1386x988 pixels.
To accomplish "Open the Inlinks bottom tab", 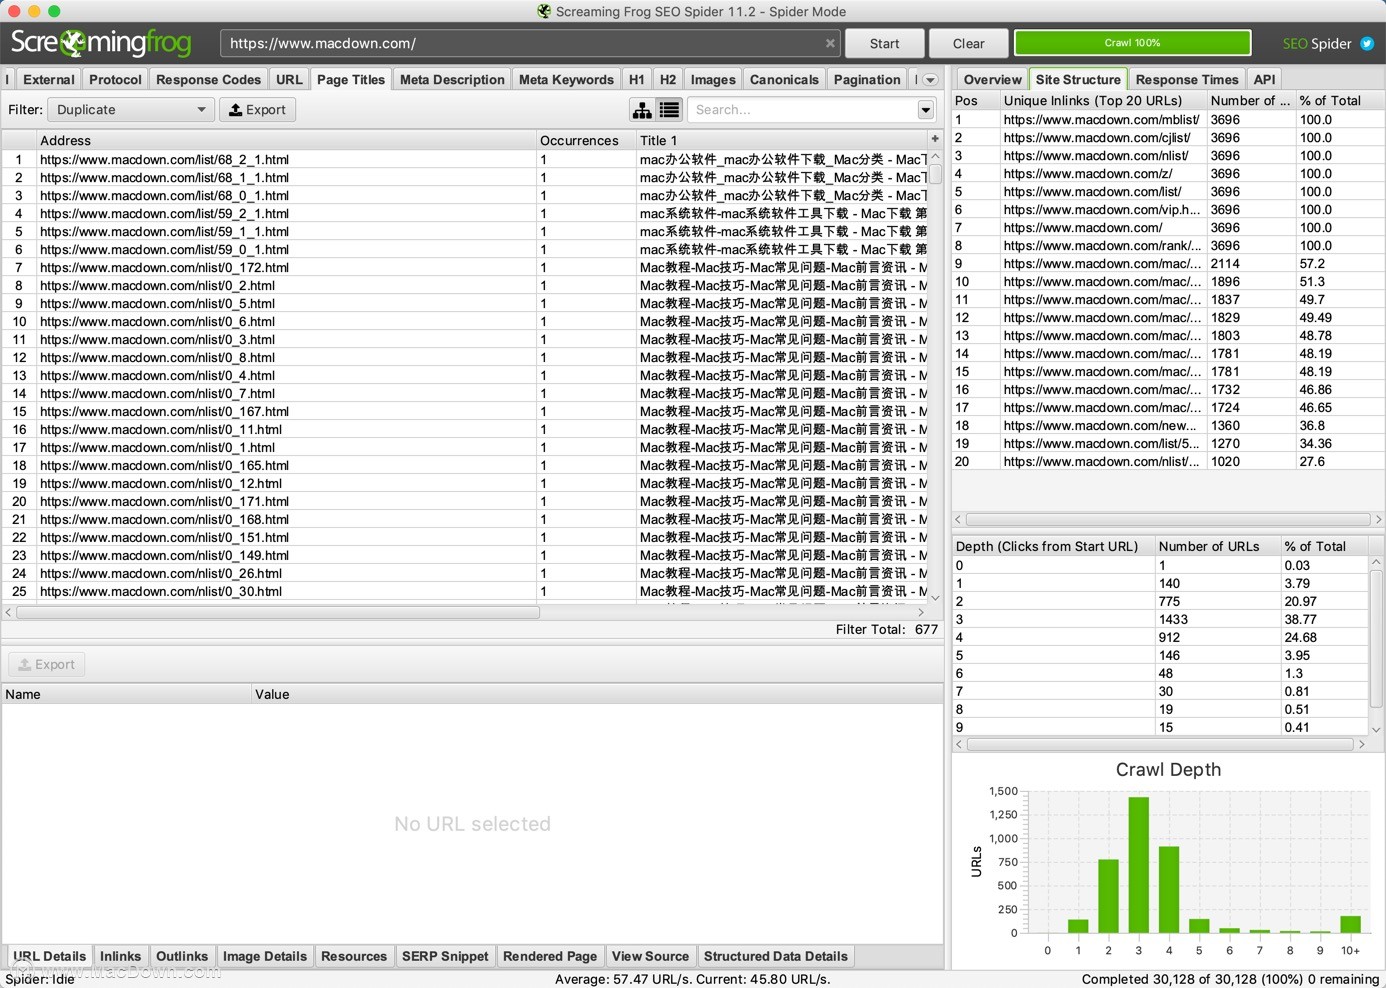I will pos(120,956).
